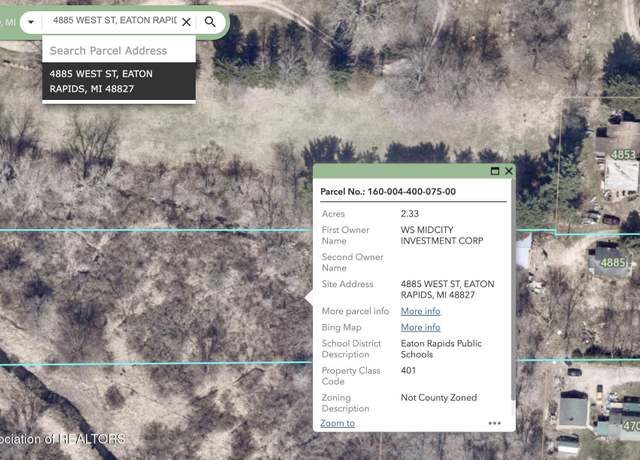Screen dimensions: 640x460
Task: Open More info link for parcel info
Action: (x=420, y=311)
